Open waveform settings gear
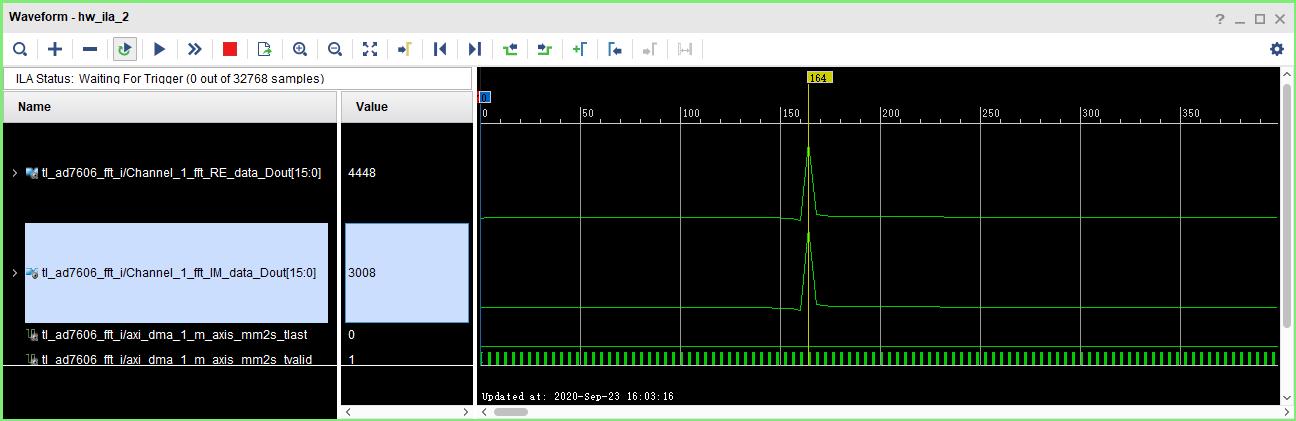1296x421 pixels. (x=1276, y=49)
